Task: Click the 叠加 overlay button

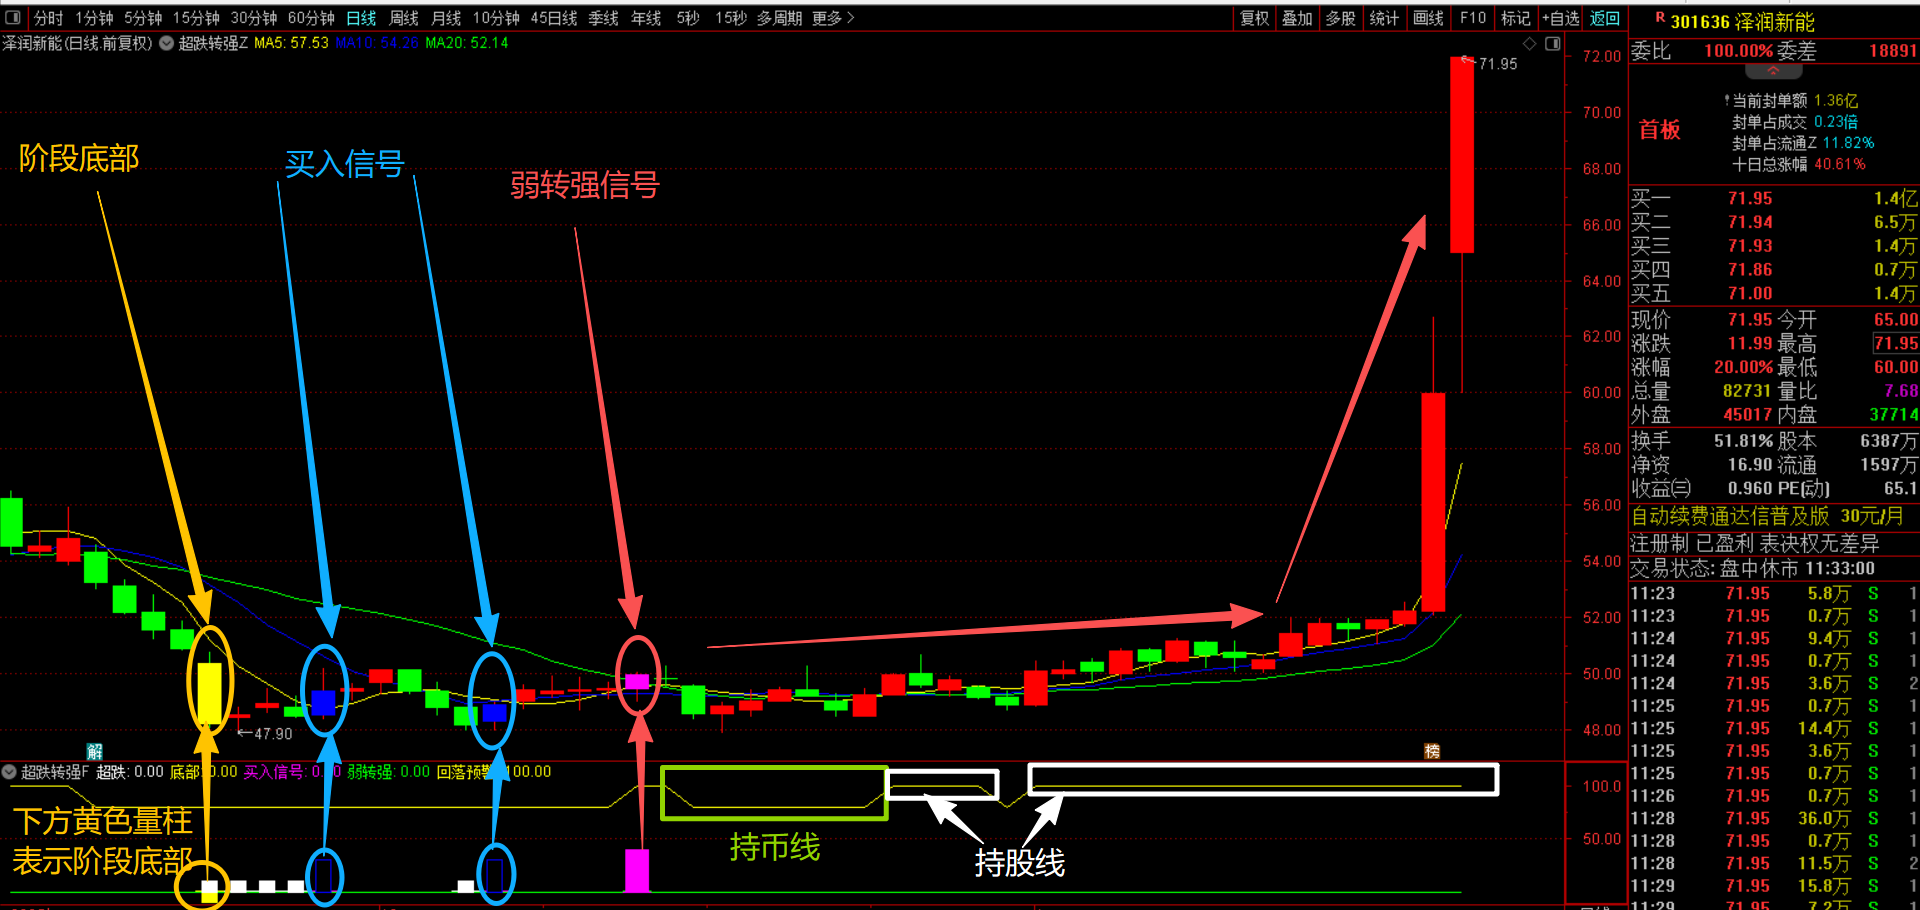Action: [x=1297, y=18]
